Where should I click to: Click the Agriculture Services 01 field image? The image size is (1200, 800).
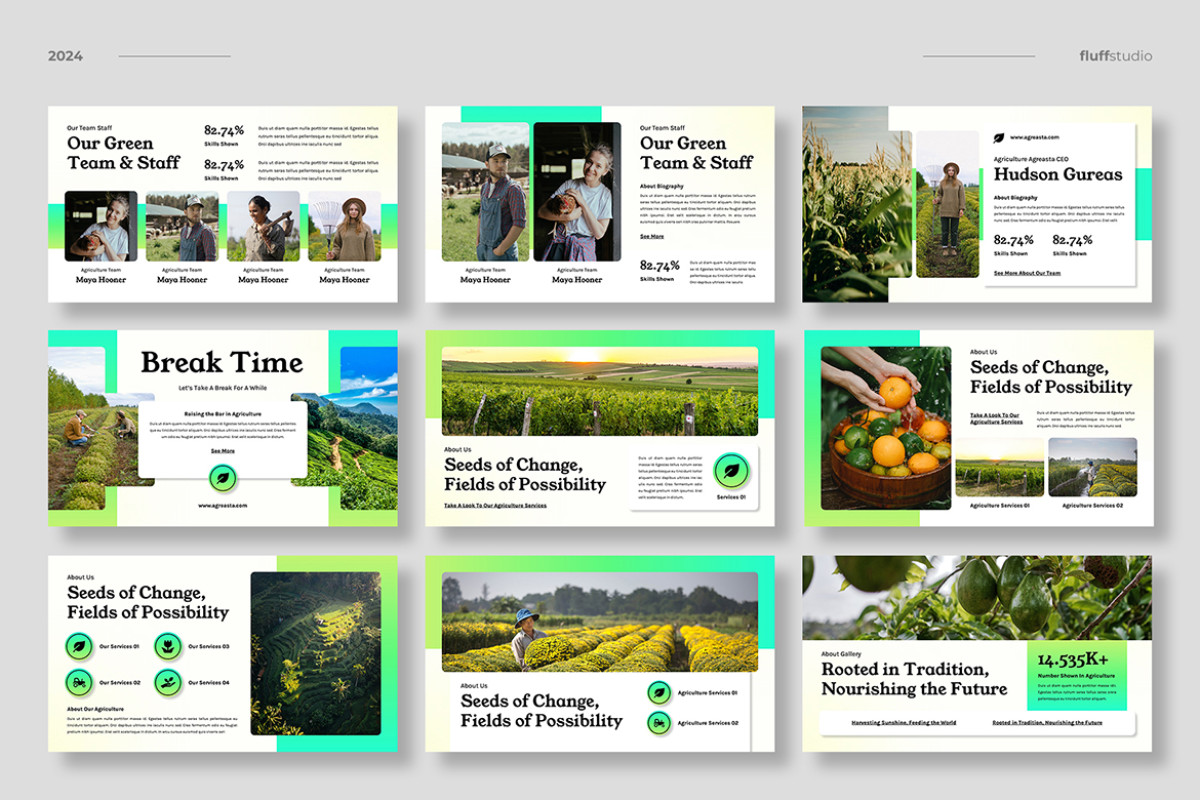(x=1000, y=467)
